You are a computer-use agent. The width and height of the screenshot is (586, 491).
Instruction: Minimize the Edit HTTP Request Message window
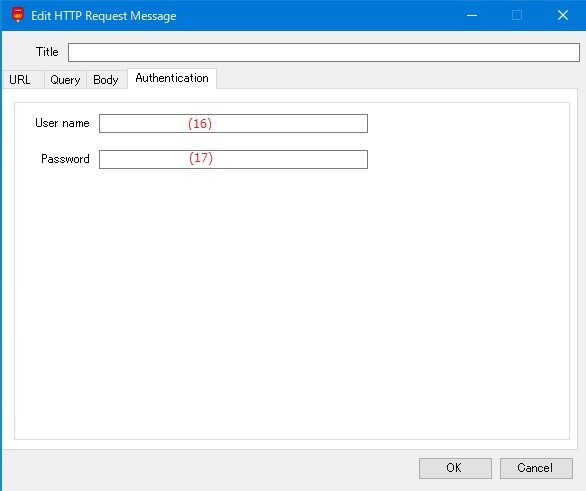(x=472, y=15)
